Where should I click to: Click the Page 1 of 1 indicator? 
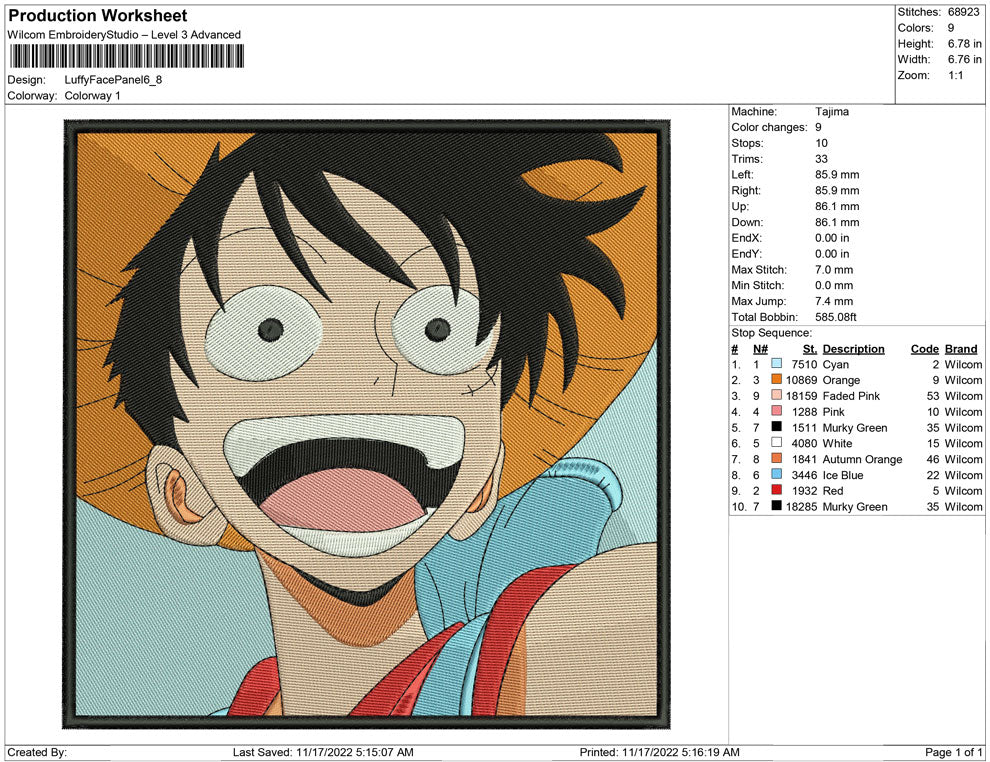pyautogui.click(x=953, y=752)
